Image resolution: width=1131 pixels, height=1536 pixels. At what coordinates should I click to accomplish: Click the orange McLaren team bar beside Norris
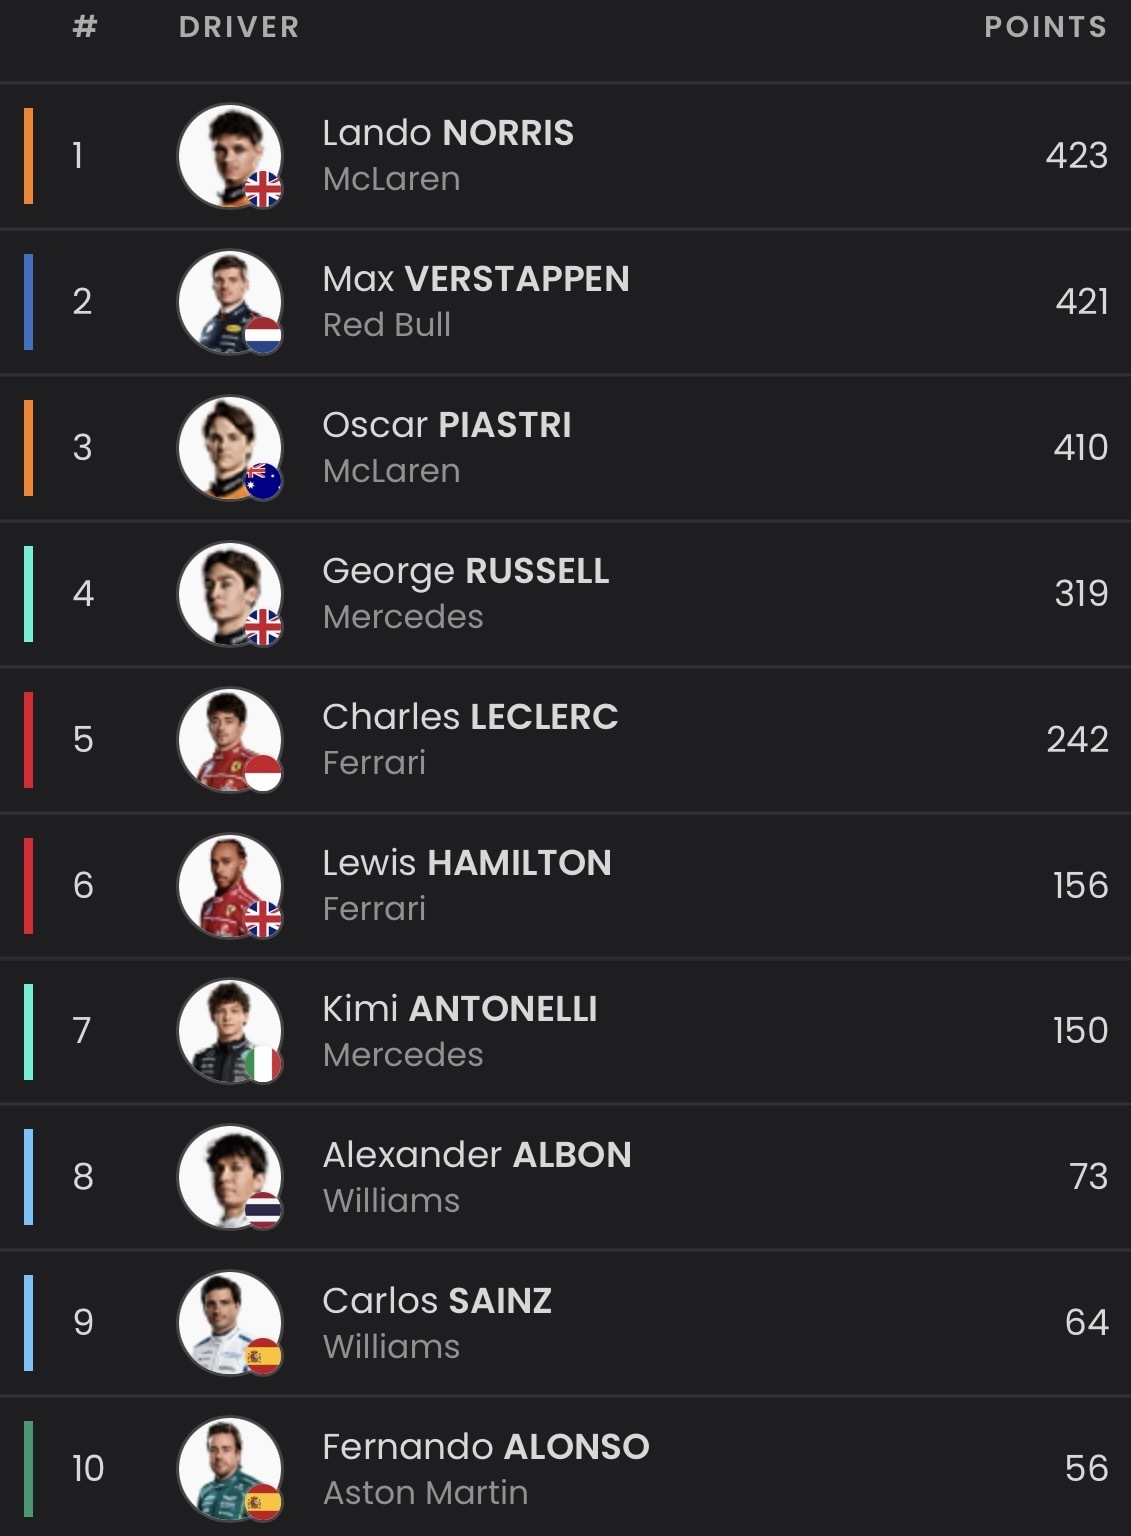[x=29, y=155]
